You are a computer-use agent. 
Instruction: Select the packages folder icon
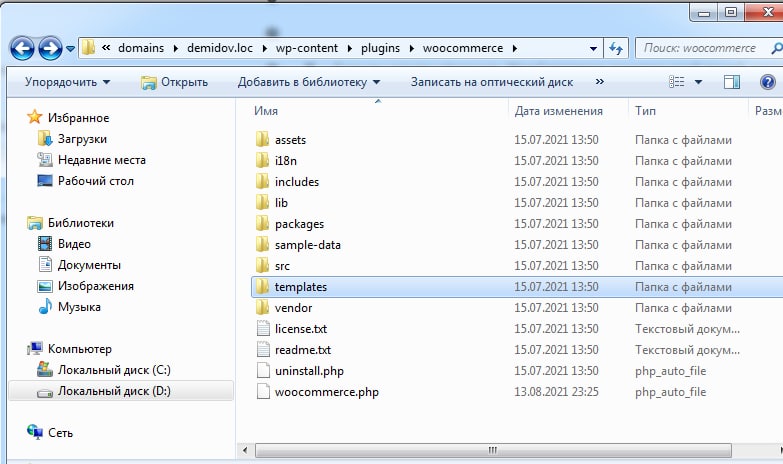(x=262, y=223)
